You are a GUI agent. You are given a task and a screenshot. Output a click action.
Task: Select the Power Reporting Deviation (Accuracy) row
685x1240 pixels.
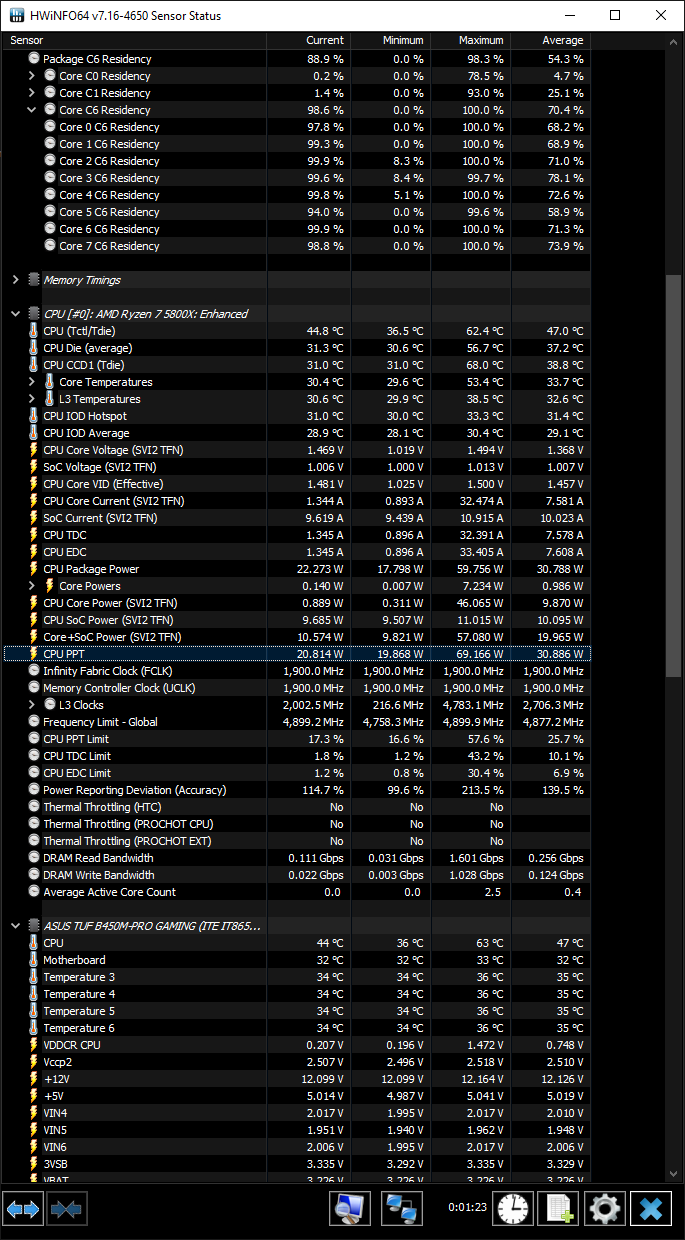pos(297,790)
